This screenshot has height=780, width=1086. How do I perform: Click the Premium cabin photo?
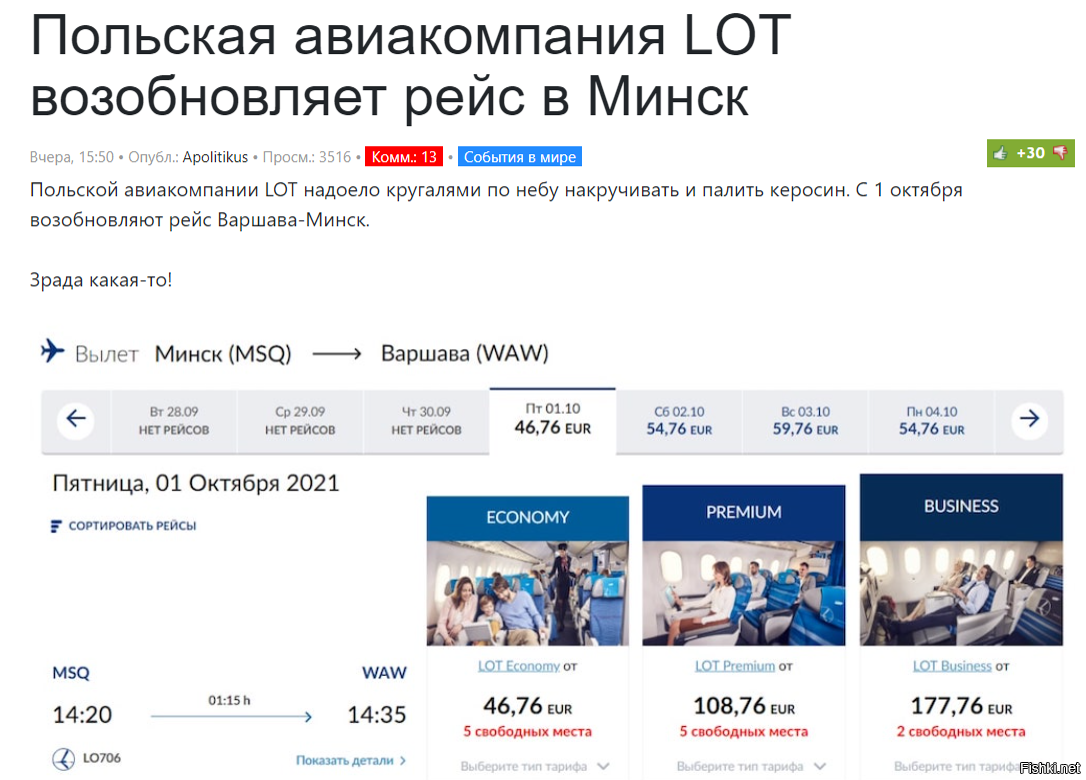point(744,593)
